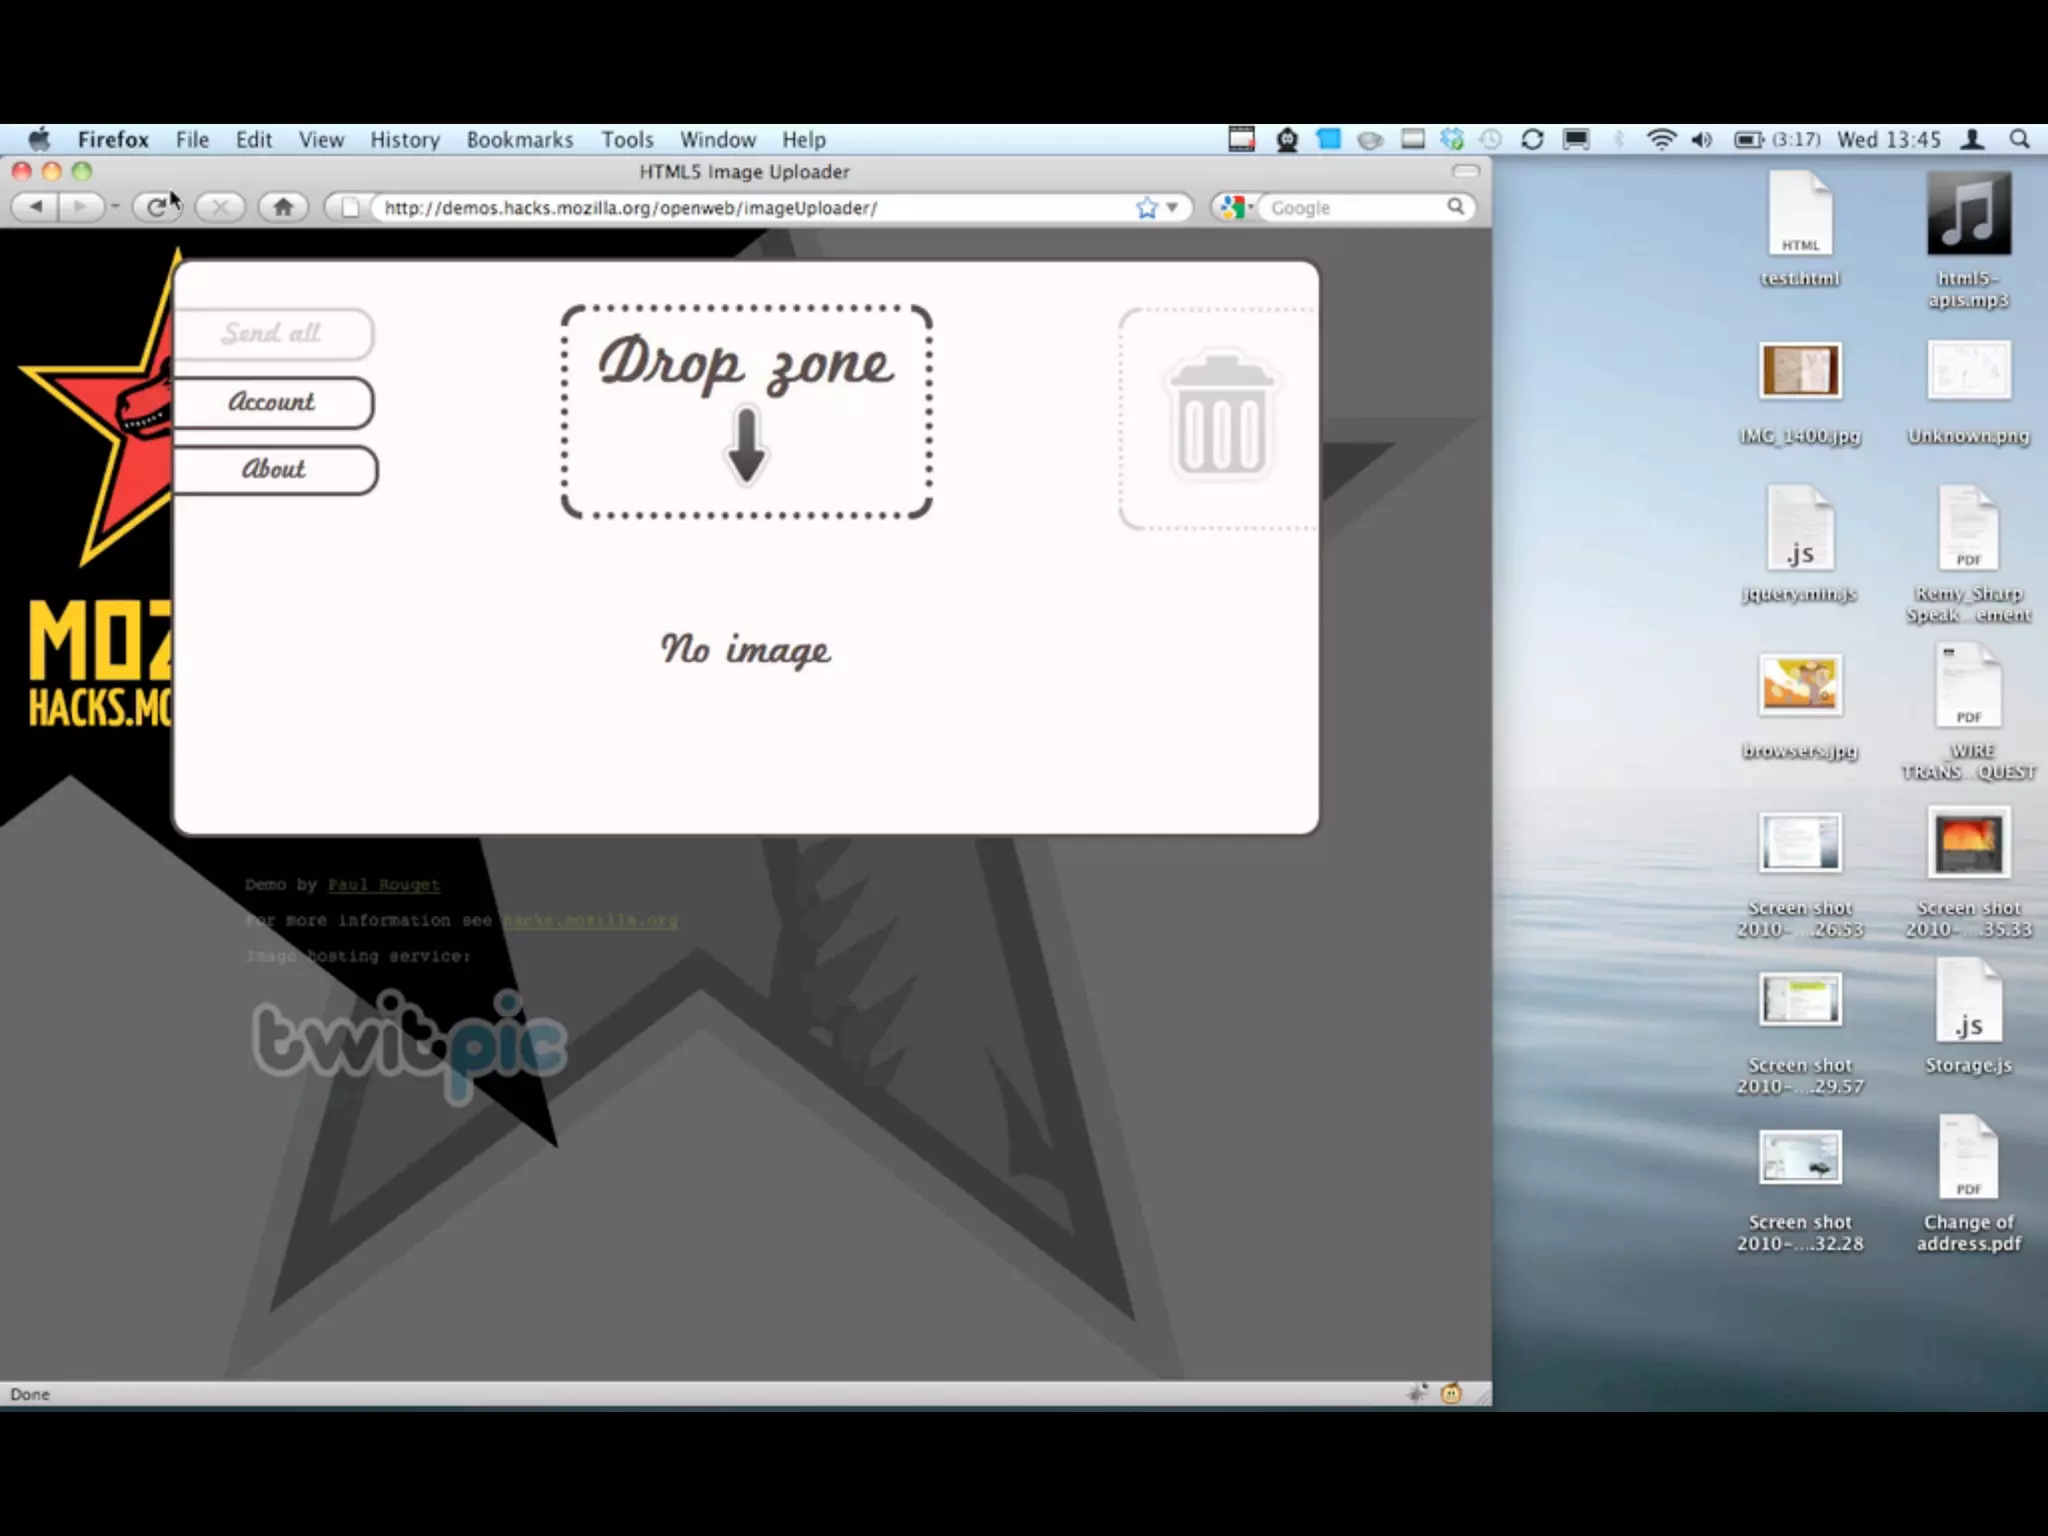Screen dimensions: 2048x1536
Task: Open the Bookmarks menu
Action: (519, 140)
